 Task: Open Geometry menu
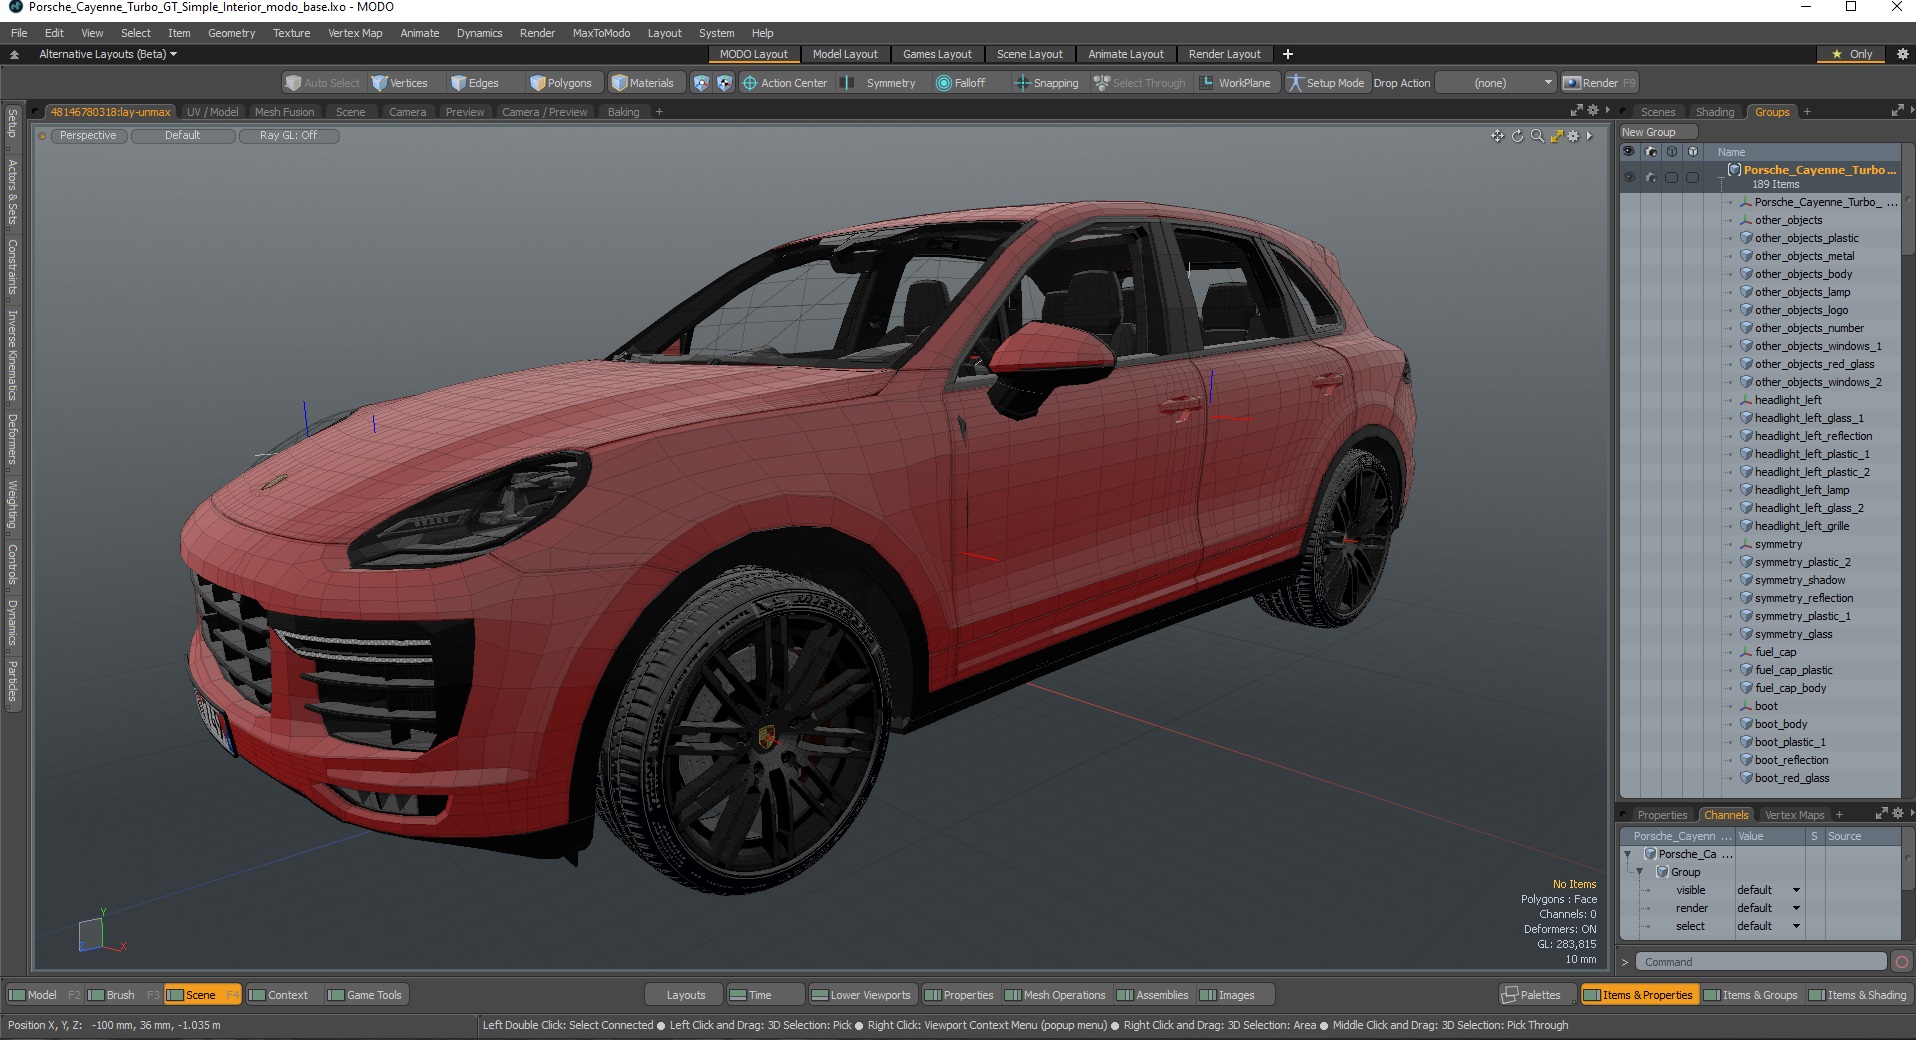click(x=231, y=33)
